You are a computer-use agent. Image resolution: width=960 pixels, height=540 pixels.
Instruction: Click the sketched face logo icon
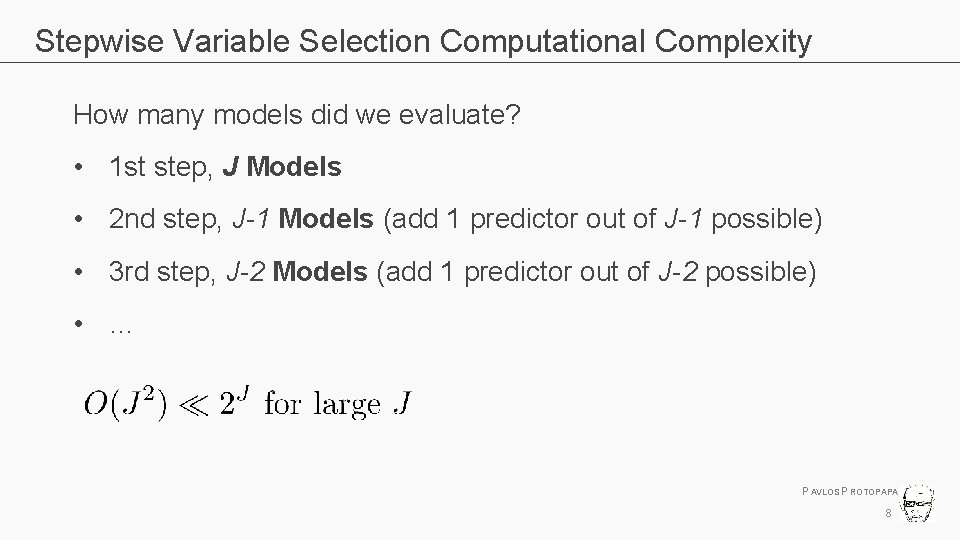click(917, 503)
